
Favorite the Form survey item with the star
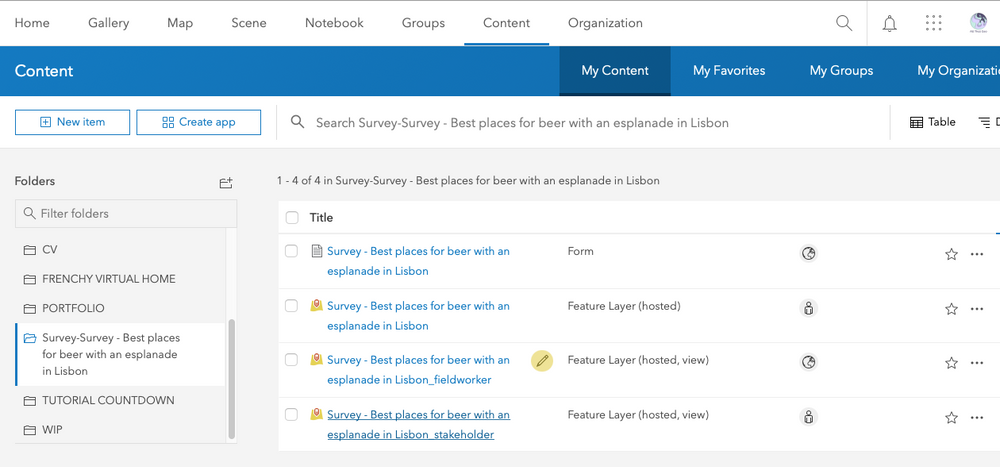(951, 254)
